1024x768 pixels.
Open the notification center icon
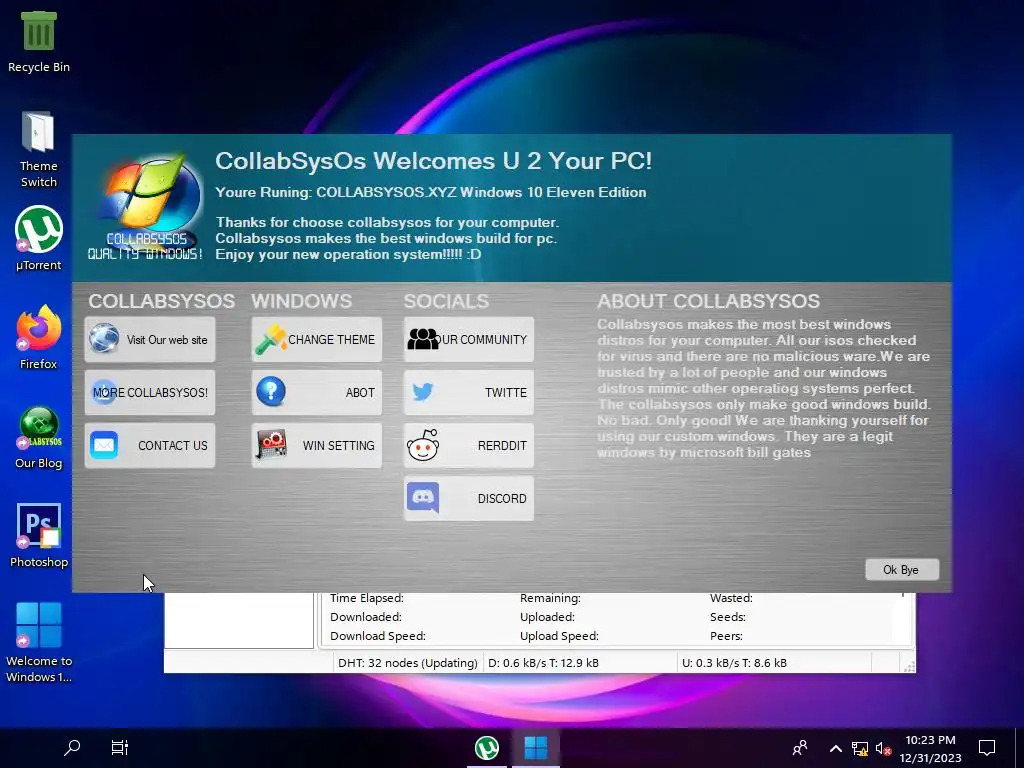987,748
